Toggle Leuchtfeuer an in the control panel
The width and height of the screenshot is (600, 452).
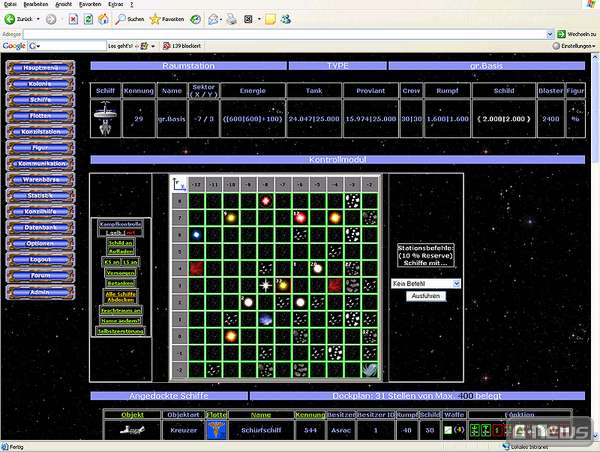[x=121, y=311]
